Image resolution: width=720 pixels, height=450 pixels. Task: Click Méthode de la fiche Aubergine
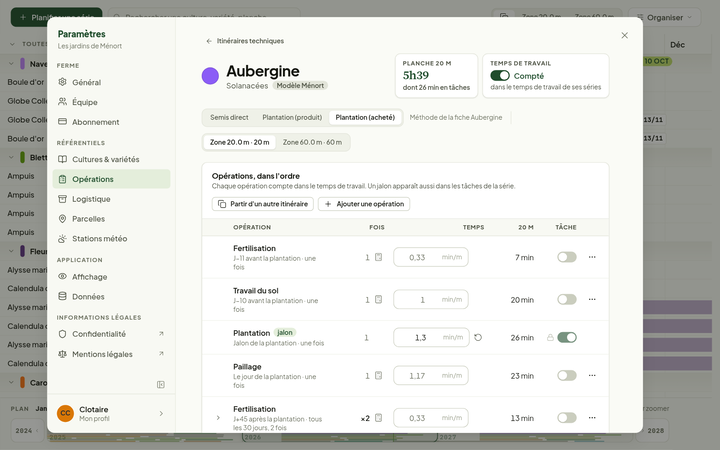coord(456,118)
